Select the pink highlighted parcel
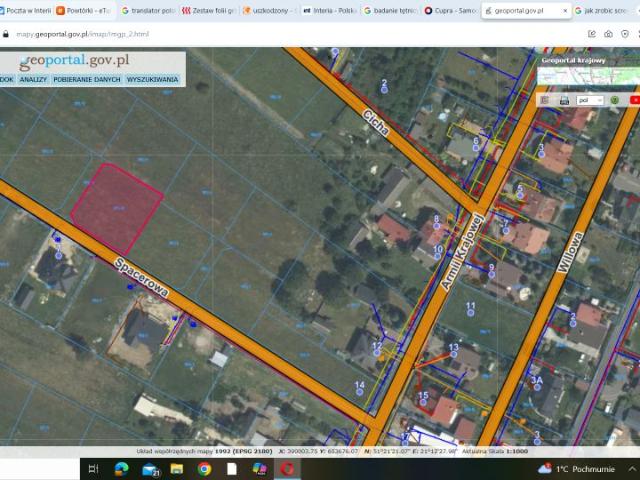The height and width of the screenshot is (480, 640). click(x=118, y=209)
